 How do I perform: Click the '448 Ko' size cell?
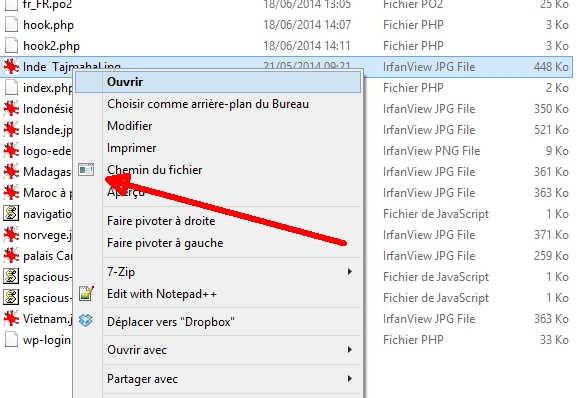click(x=551, y=67)
